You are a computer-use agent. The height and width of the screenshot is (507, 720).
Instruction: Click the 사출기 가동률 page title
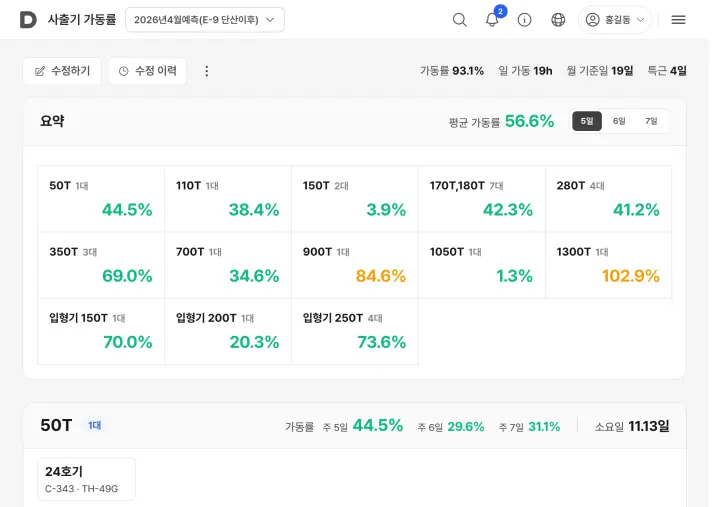point(82,20)
